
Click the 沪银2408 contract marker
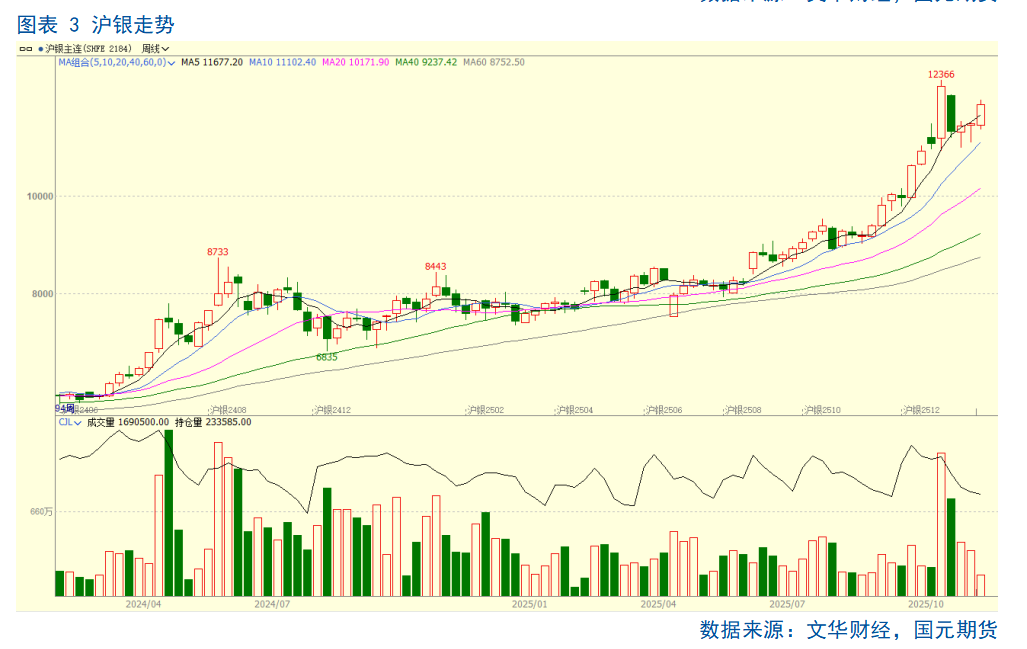coord(229,410)
